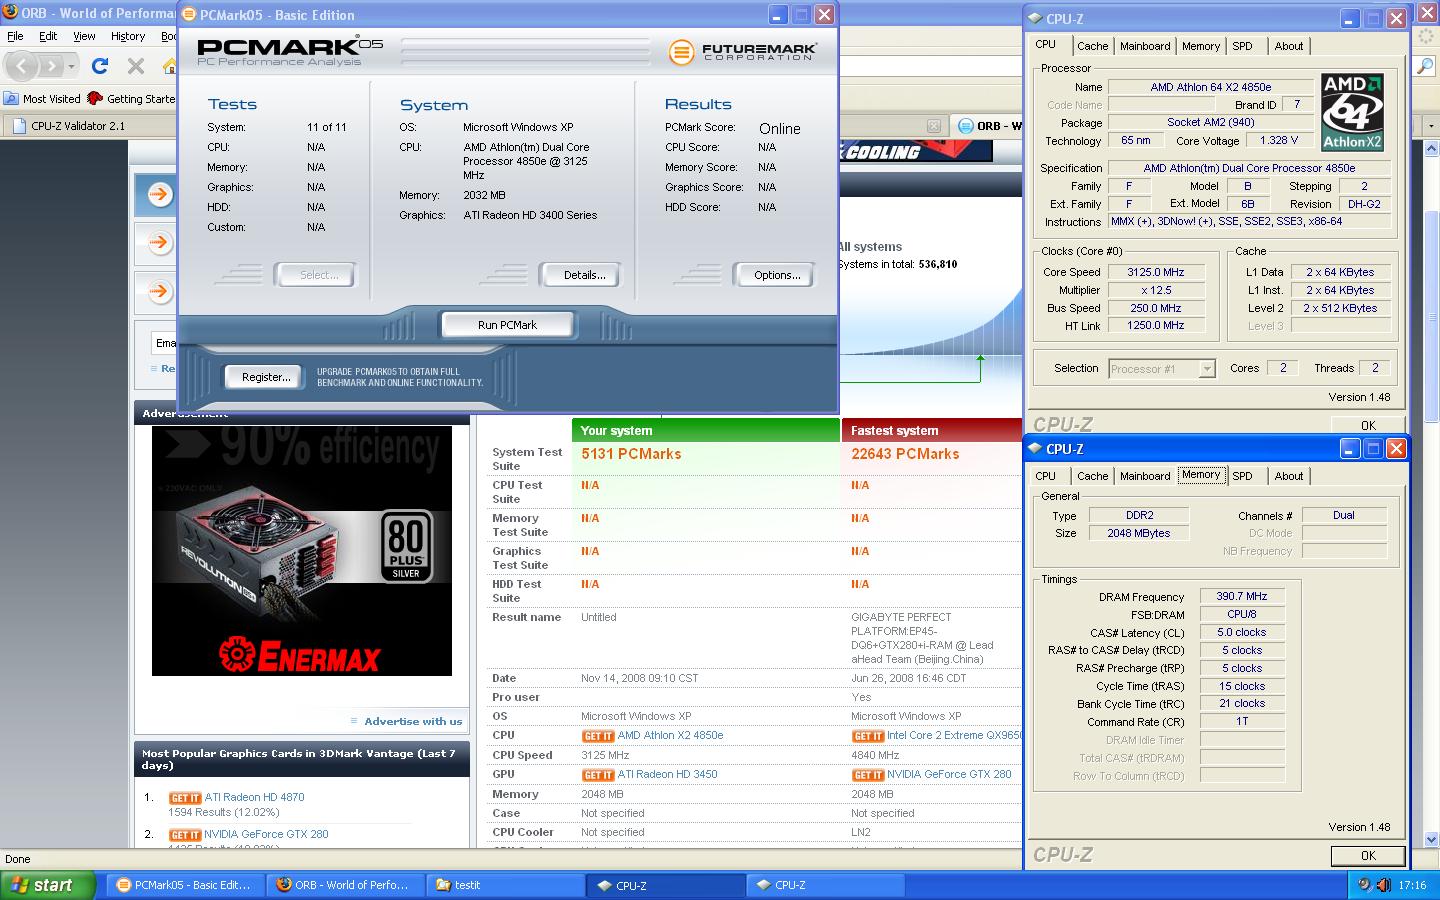Viewport: 1440px width, 900px height.
Task: Click OK in bottom CPU-Z memory window
Action: click(1368, 856)
